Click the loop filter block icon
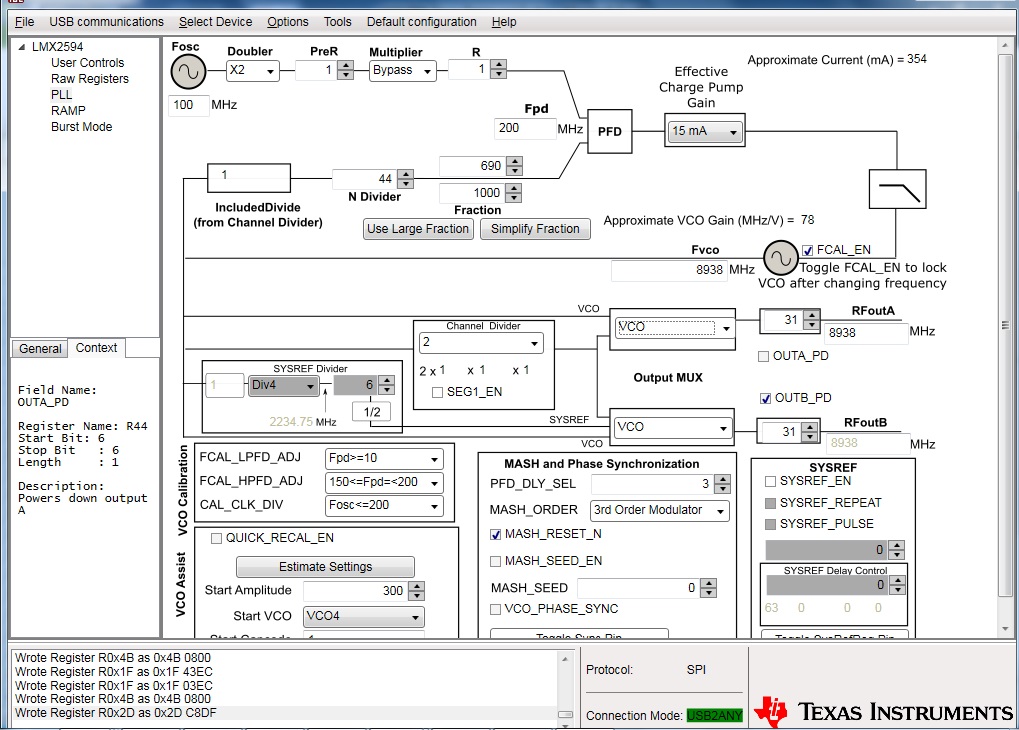The width and height of the screenshot is (1019, 730). point(897,189)
